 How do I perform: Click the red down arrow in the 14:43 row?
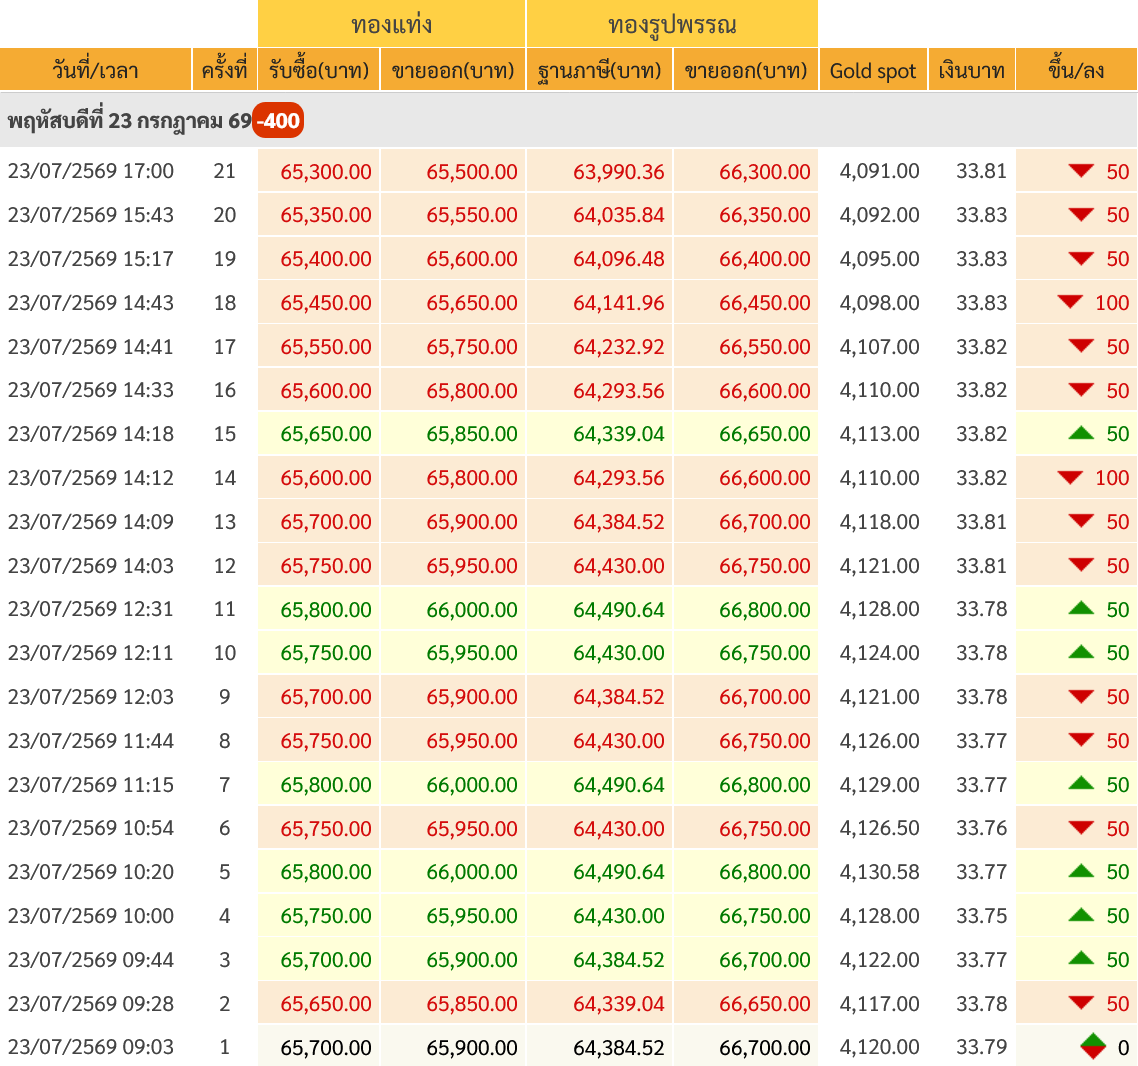(x=1070, y=303)
